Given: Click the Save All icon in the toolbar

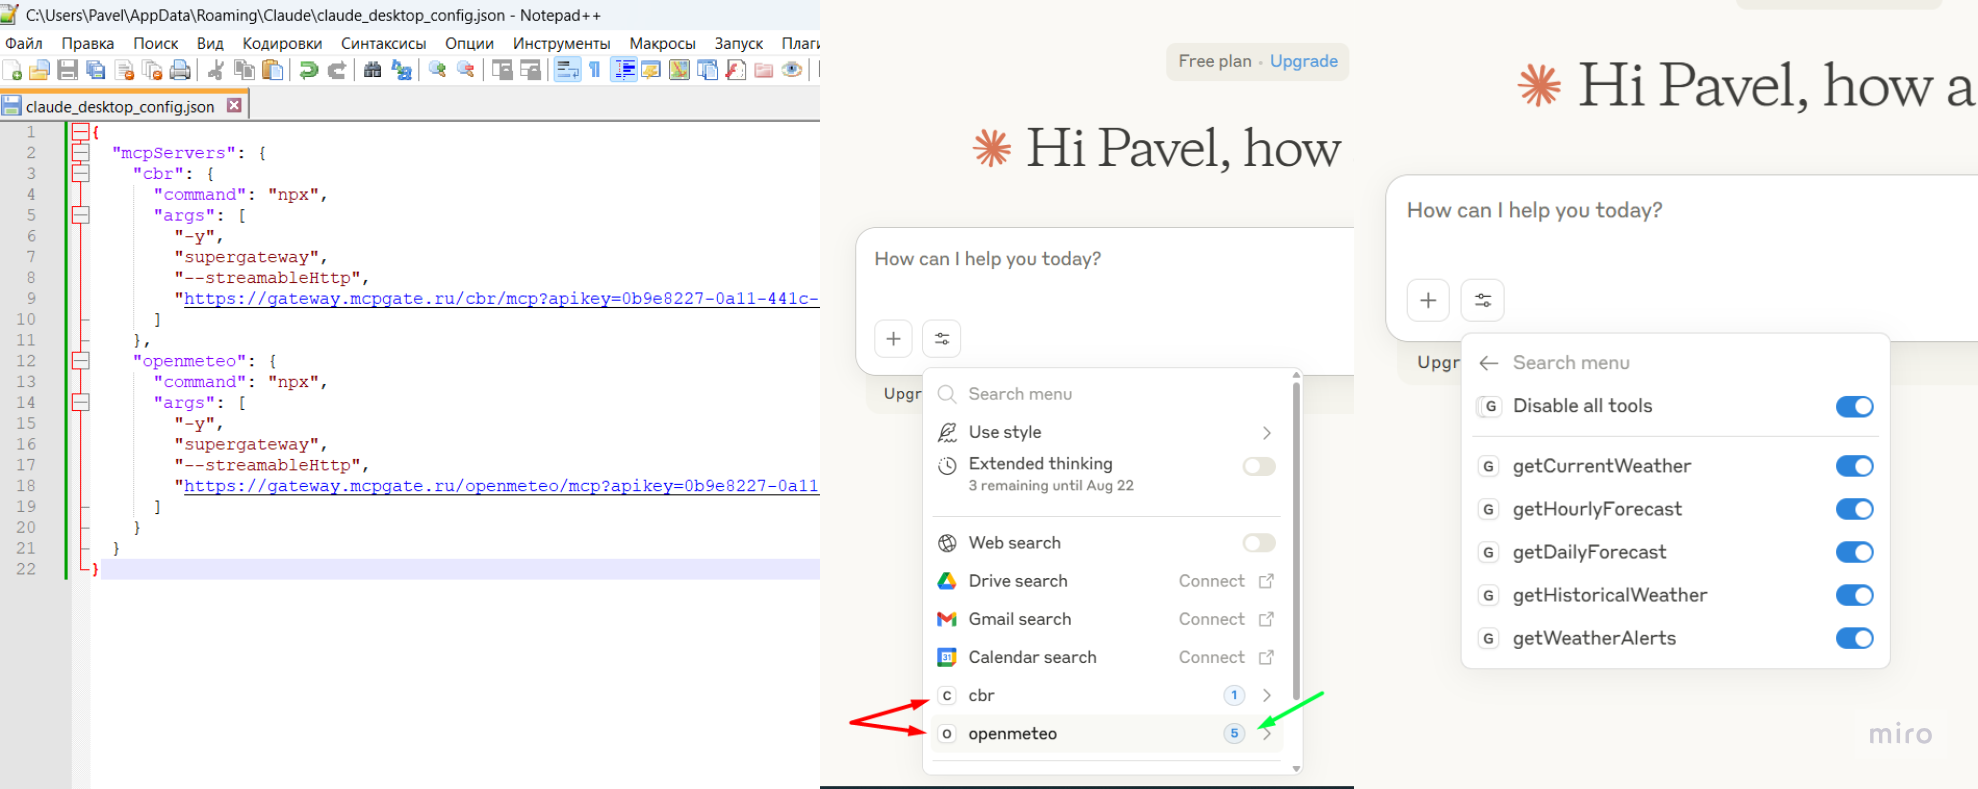Looking at the screenshot, I should coord(96,70).
